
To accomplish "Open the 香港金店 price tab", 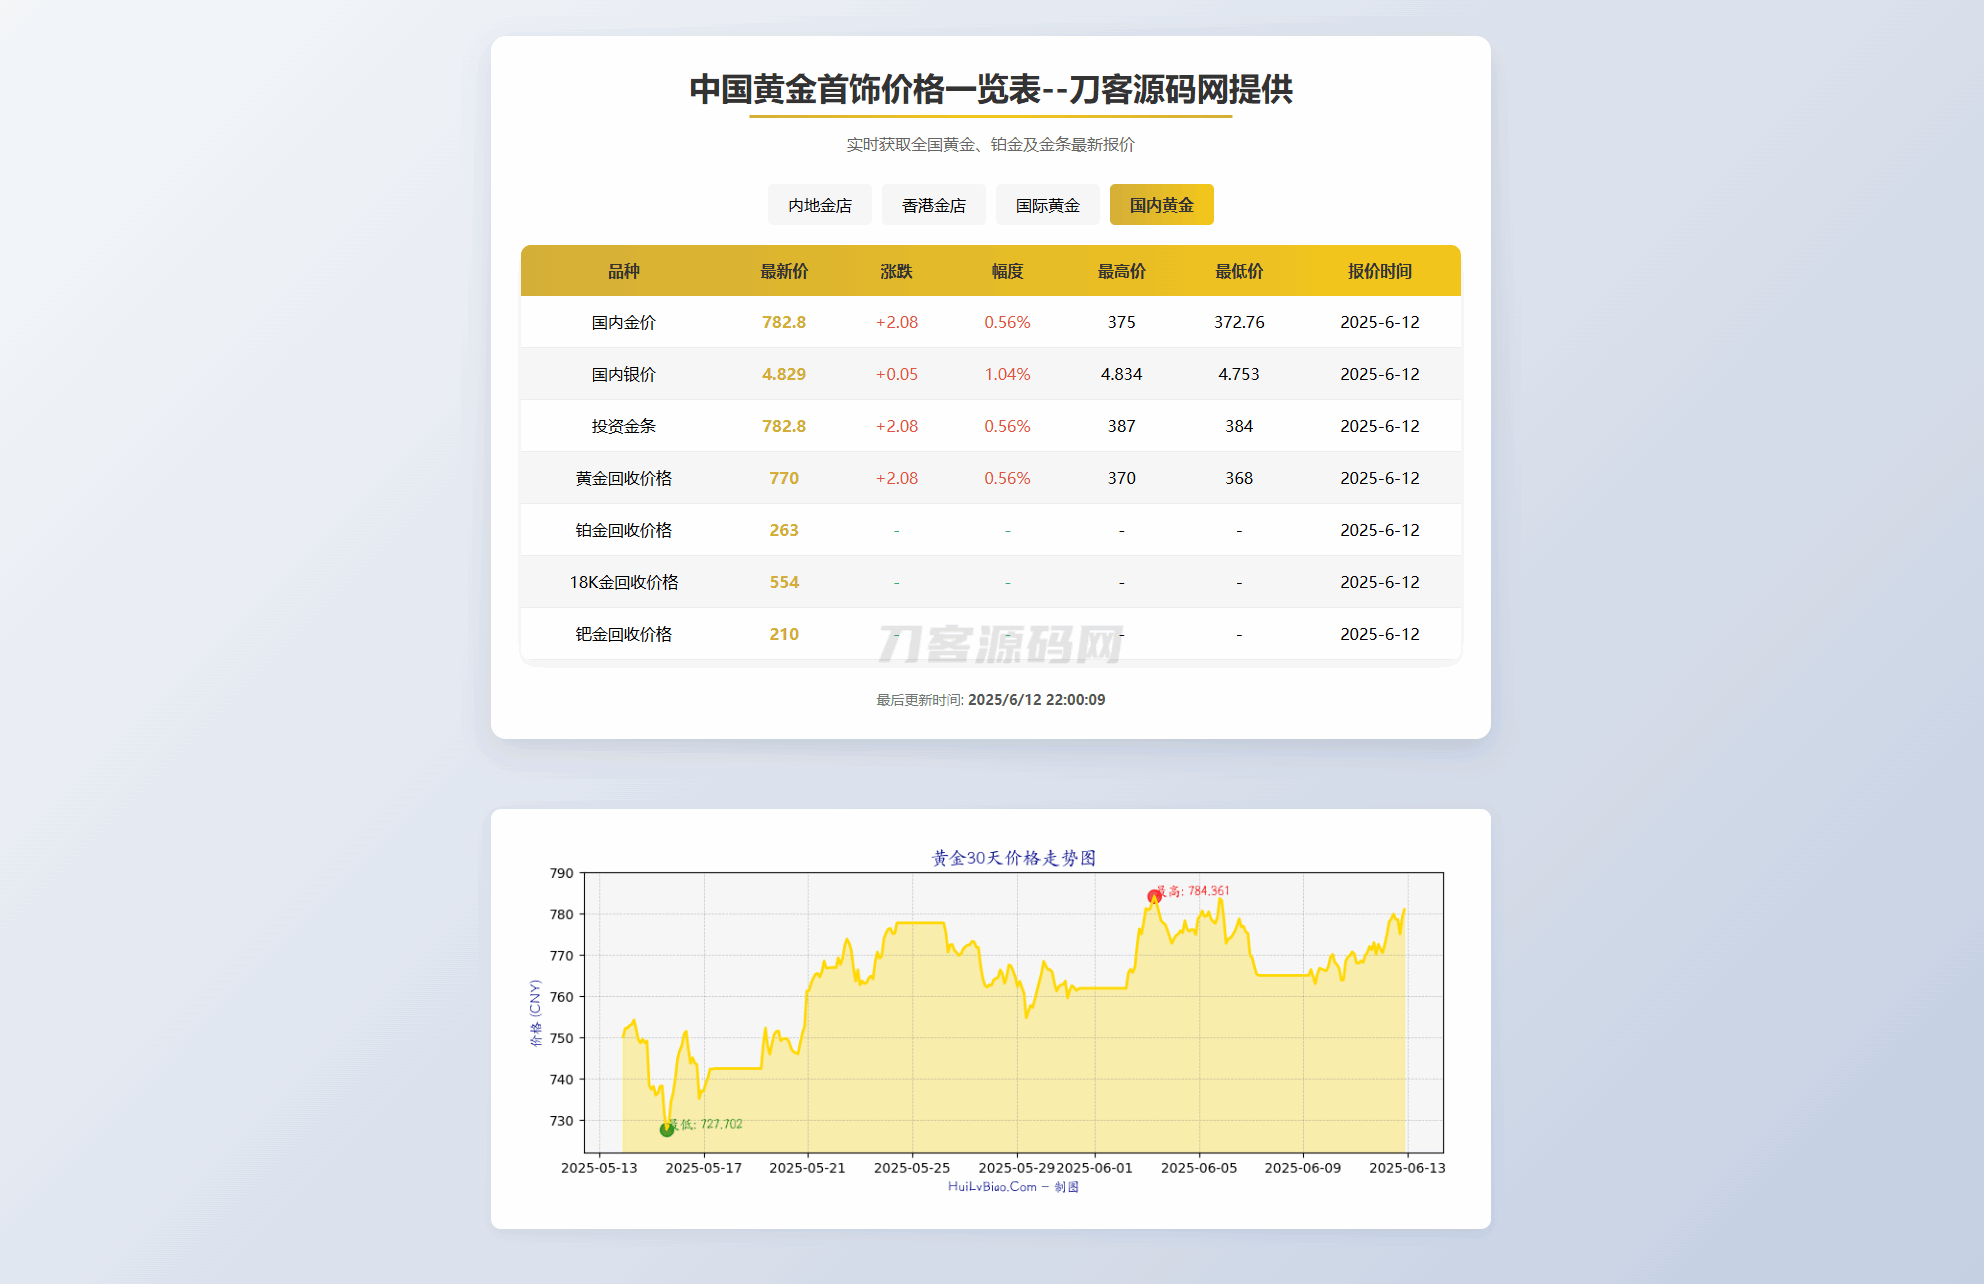I will click(x=933, y=204).
